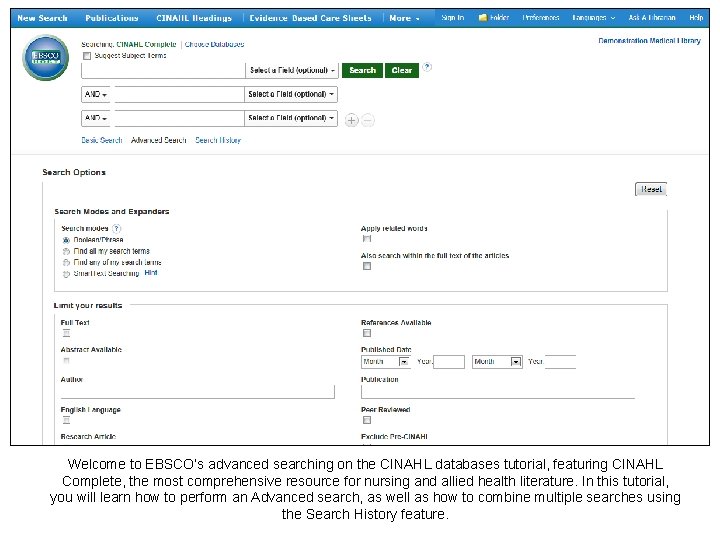720x540 pixels.
Task: Click Sign In
Action: (453, 17)
